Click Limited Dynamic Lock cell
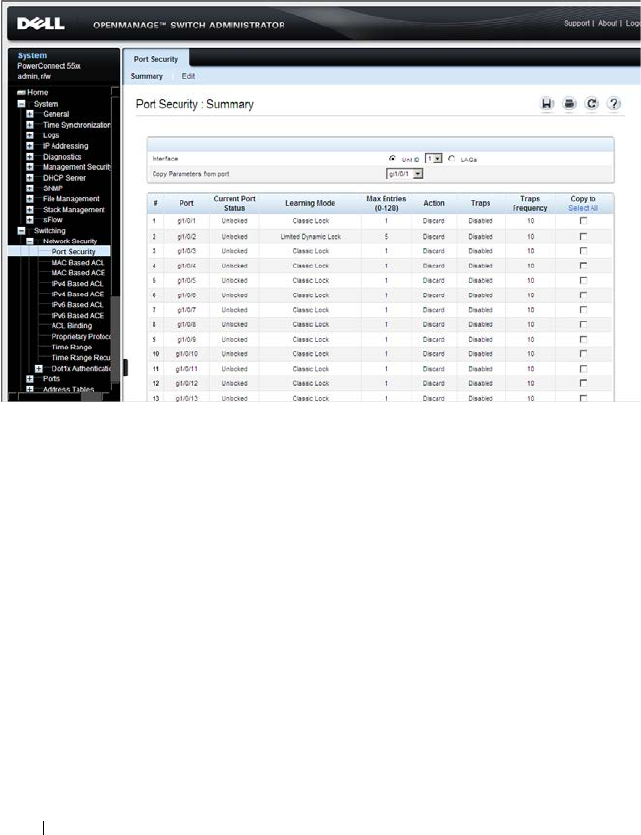 click(x=310, y=236)
